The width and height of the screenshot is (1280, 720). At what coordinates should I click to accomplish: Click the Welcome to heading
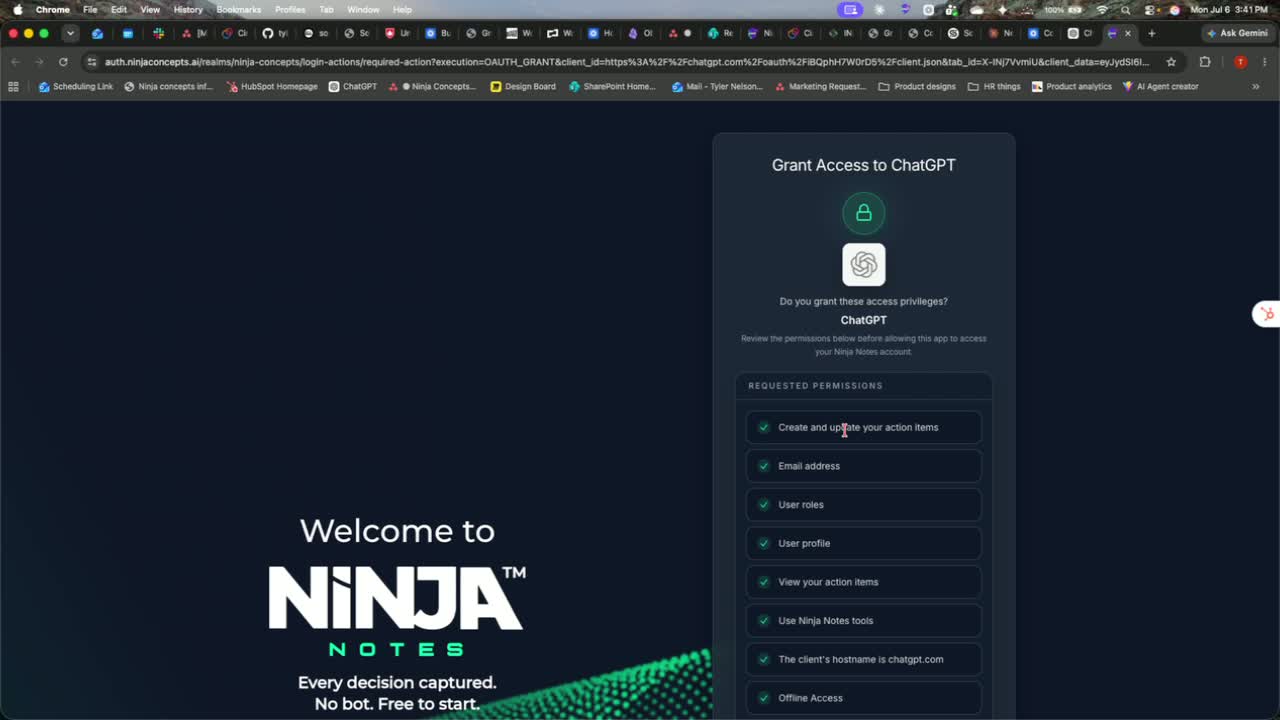click(x=397, y=530)
